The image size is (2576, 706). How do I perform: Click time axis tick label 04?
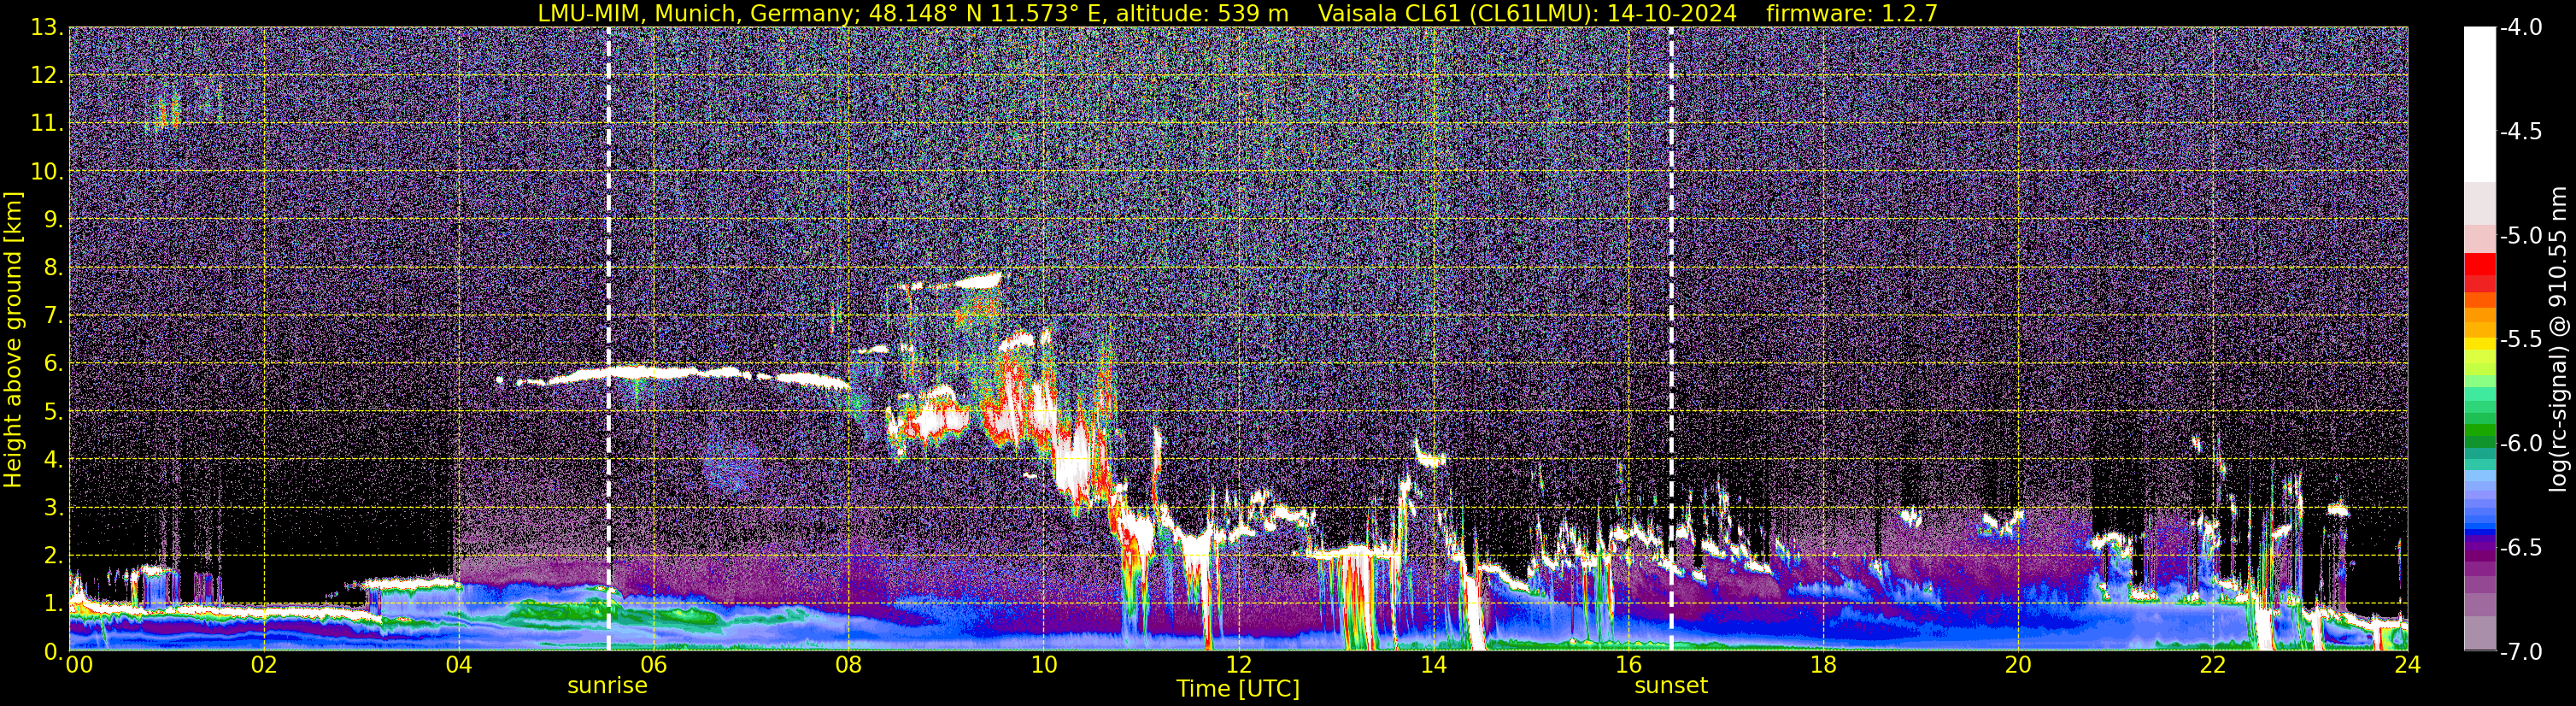coord(459,665)
